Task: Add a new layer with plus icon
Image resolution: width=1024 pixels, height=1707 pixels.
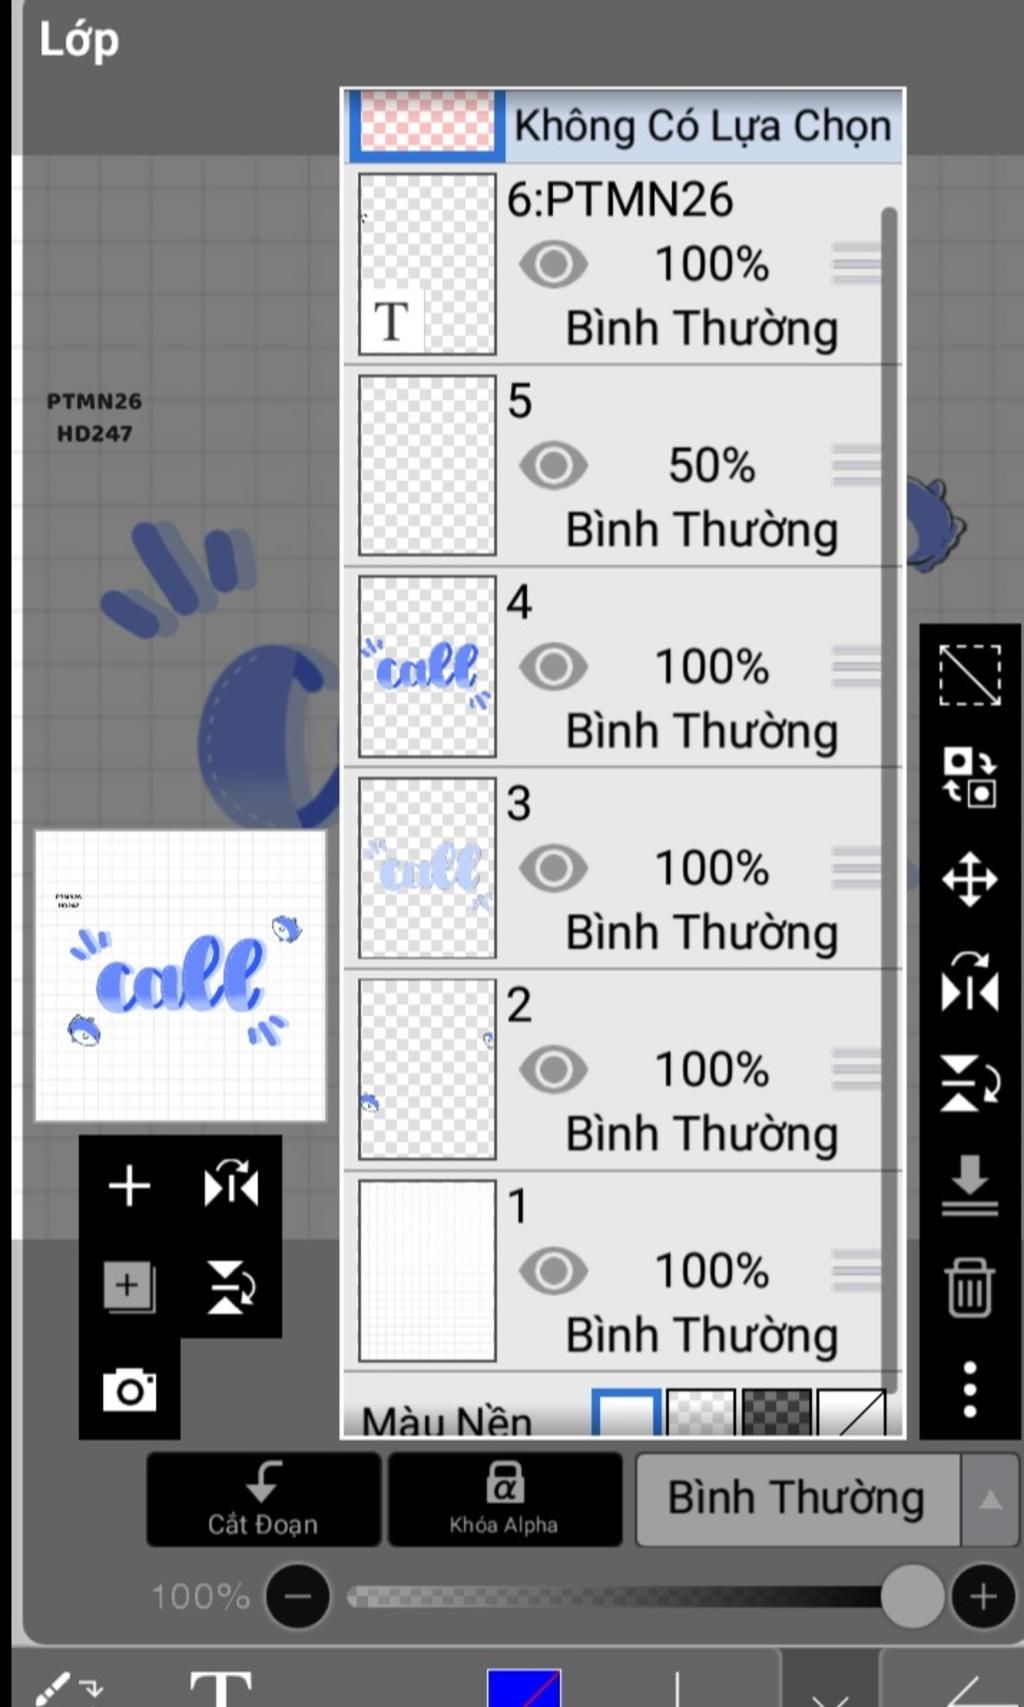Action: (x=129, y=1186)
